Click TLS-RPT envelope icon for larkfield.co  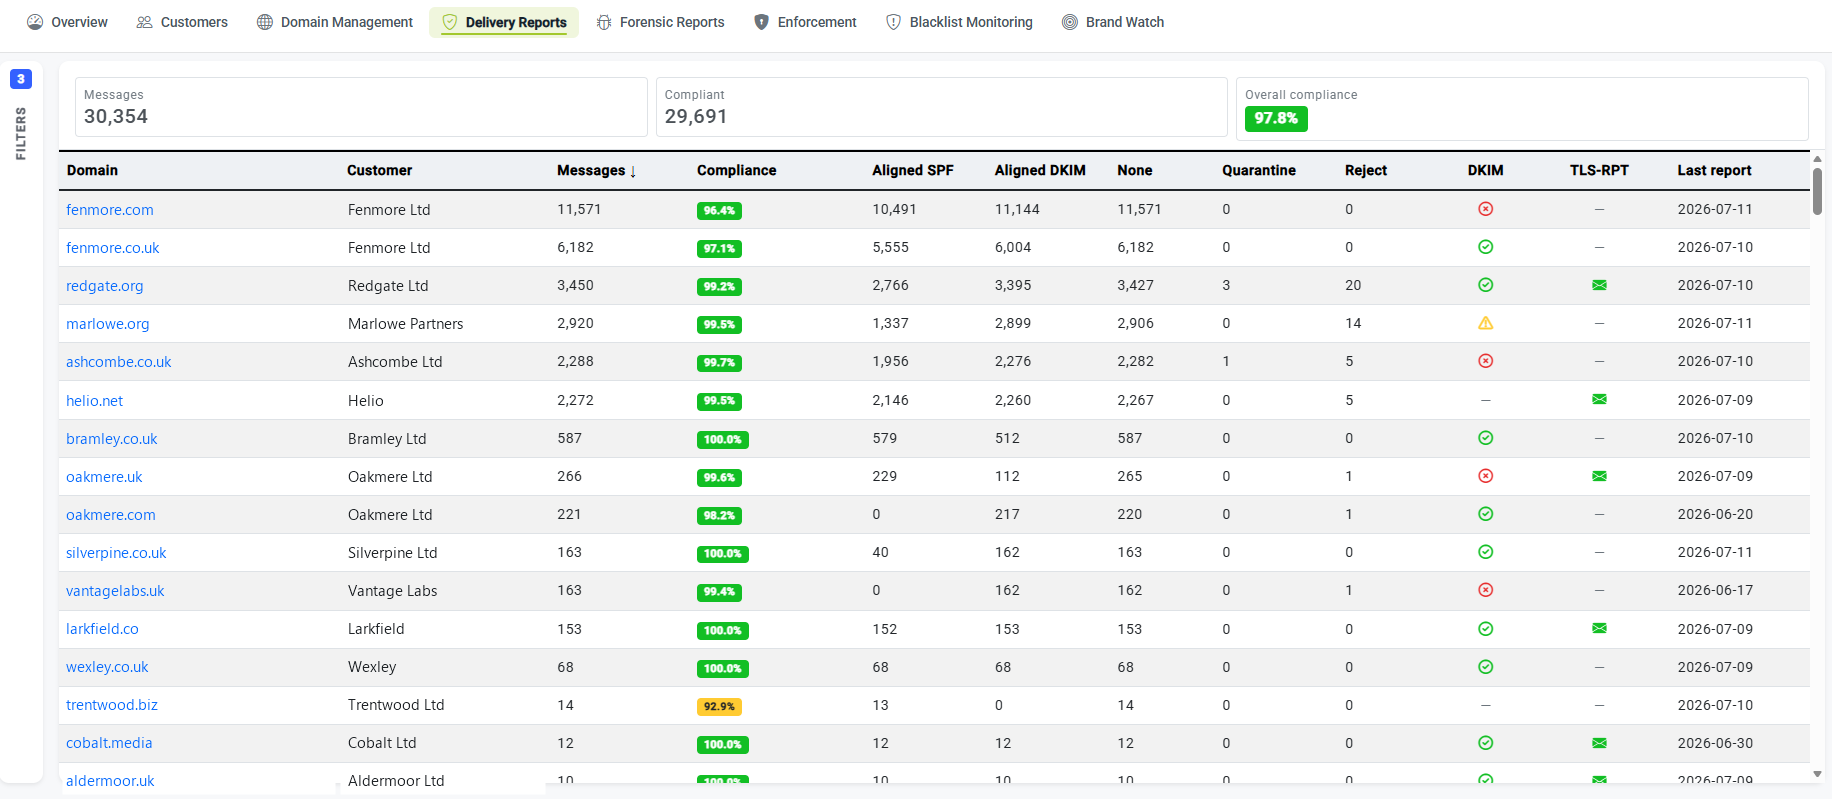[1599, 628]
